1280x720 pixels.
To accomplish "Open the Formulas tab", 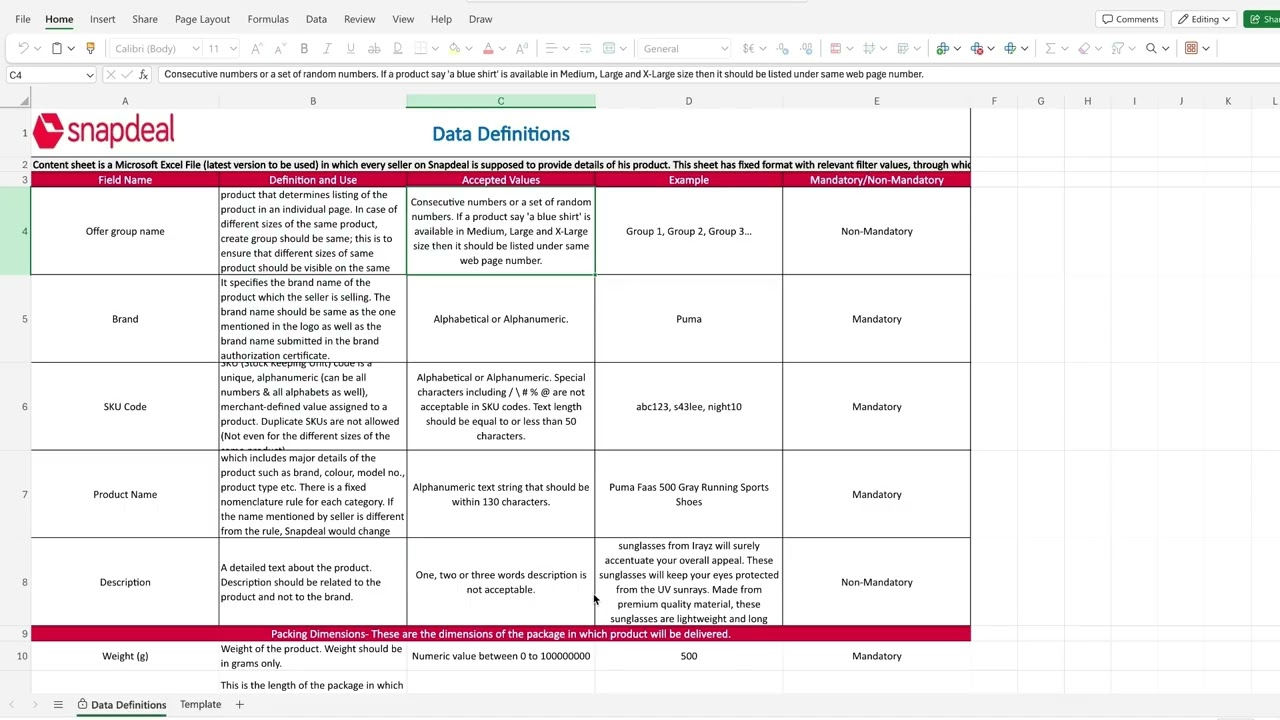I will [x=268, y=19].
